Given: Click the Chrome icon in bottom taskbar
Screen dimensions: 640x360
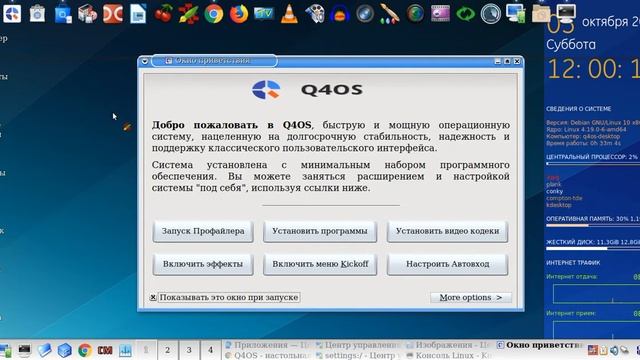Looking at the screenshot, I should coord(85,350).
